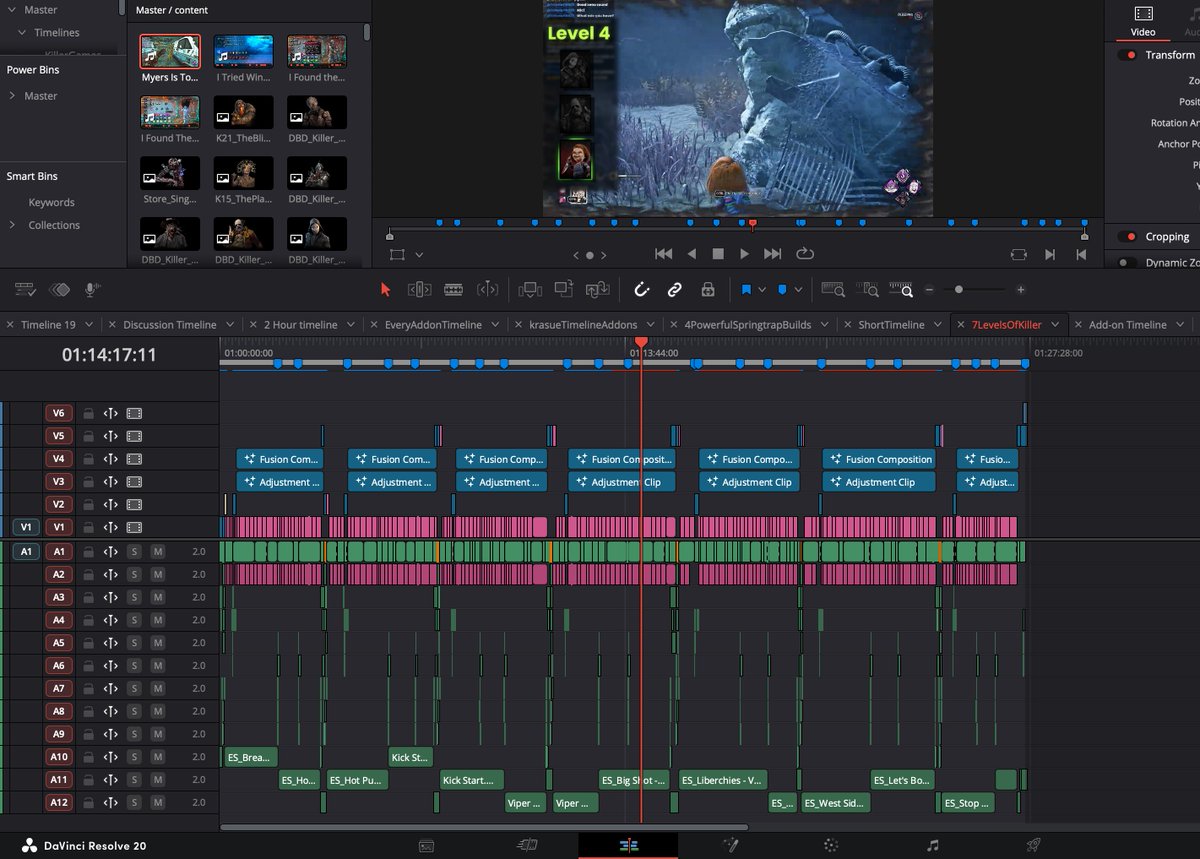Open dropdown arrow on 7LevelsOfKiller tab
The height and width of the screenshot is (859, 1200).
click(1054, 325)
